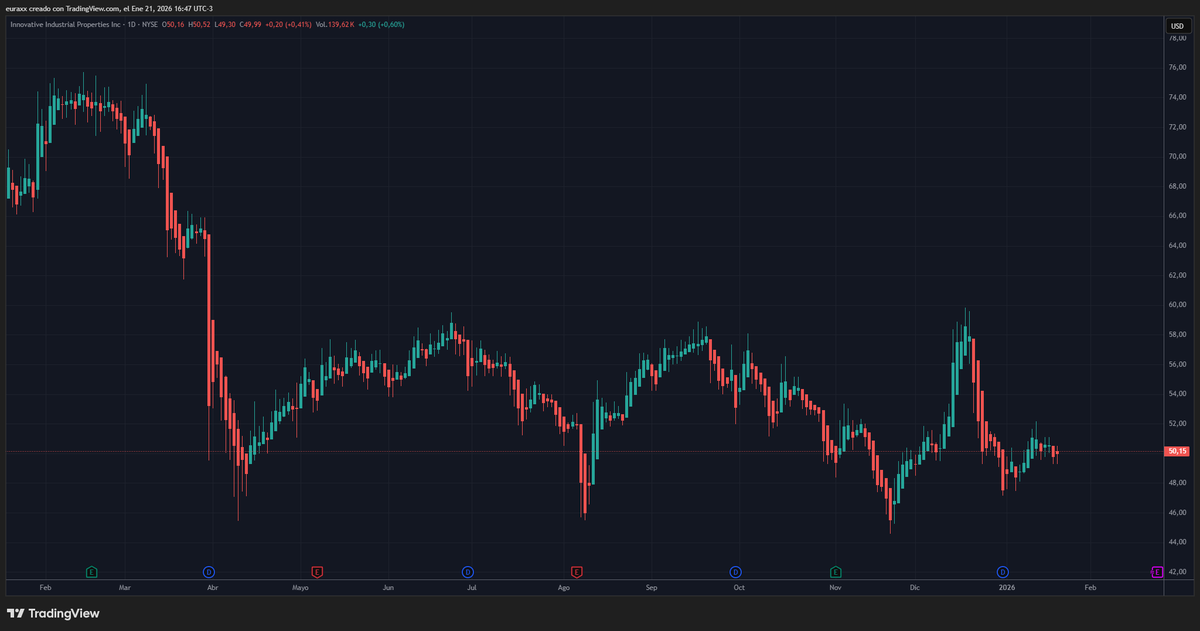This screenshot has width=1200, height=631.
Task: Click the green earnings badge below Feb
Action: tap(91, 571)
